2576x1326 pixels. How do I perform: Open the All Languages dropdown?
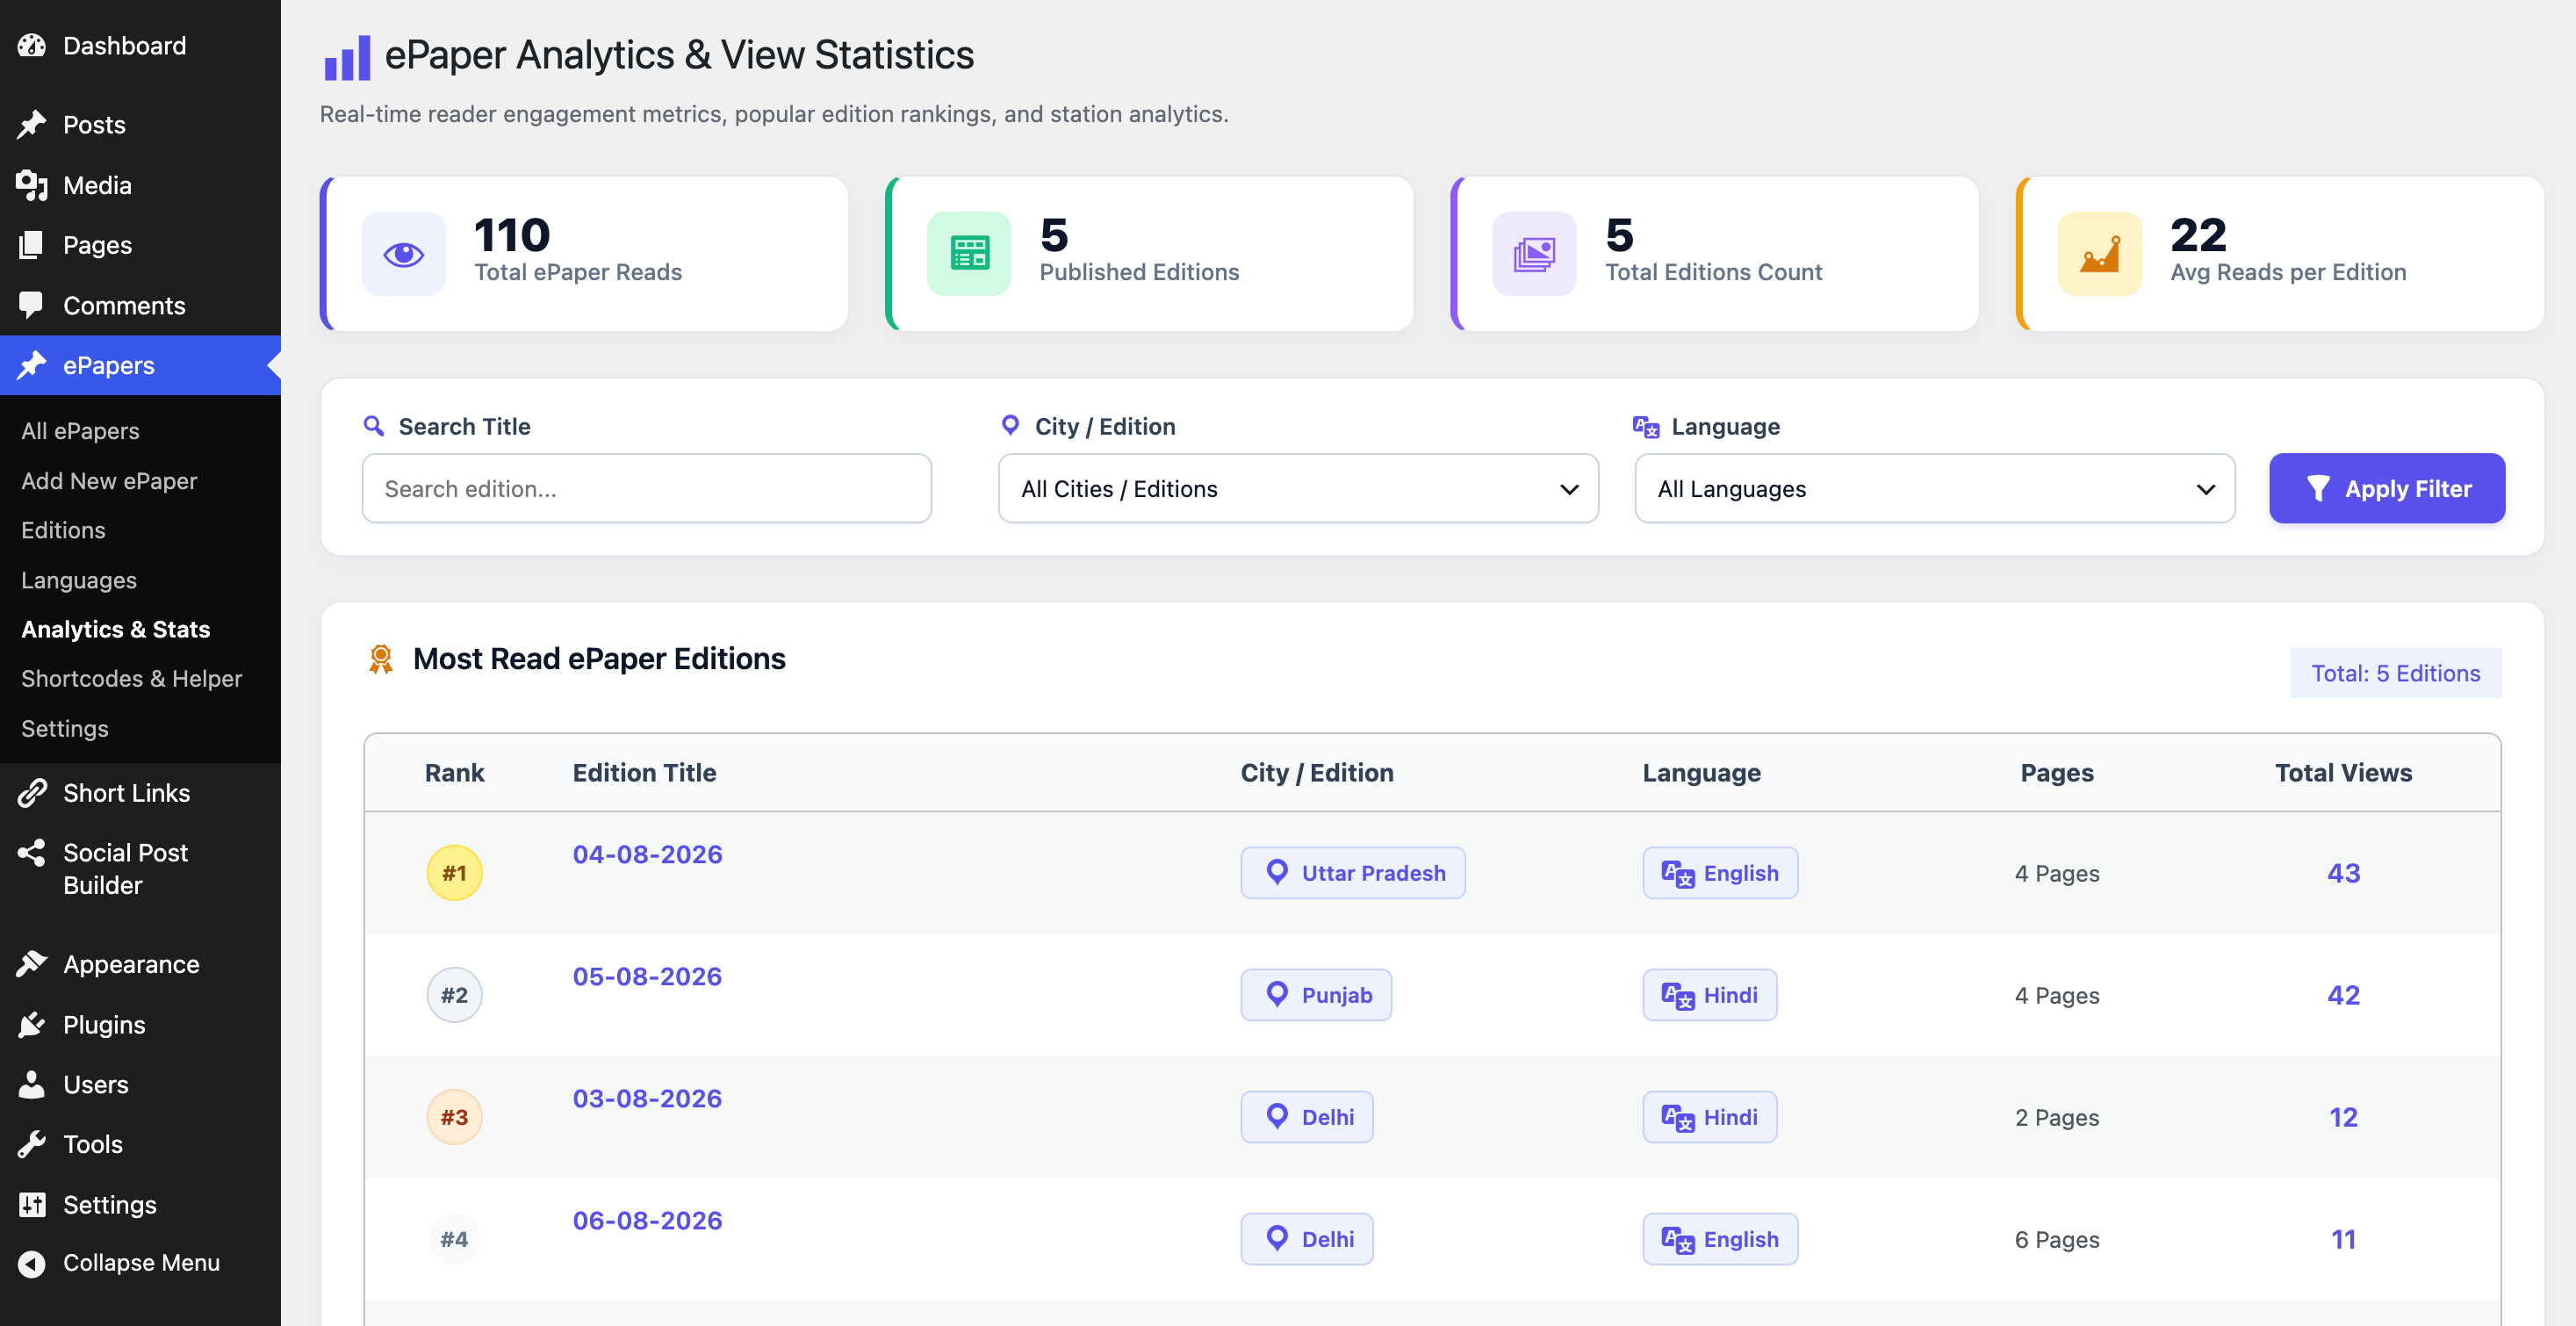(1934, 489)
